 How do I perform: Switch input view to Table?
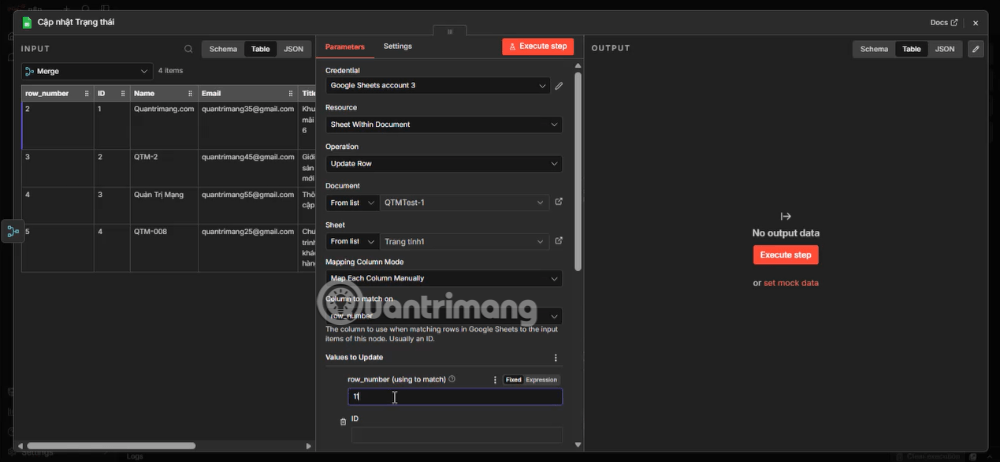click(x=260, y=49)
